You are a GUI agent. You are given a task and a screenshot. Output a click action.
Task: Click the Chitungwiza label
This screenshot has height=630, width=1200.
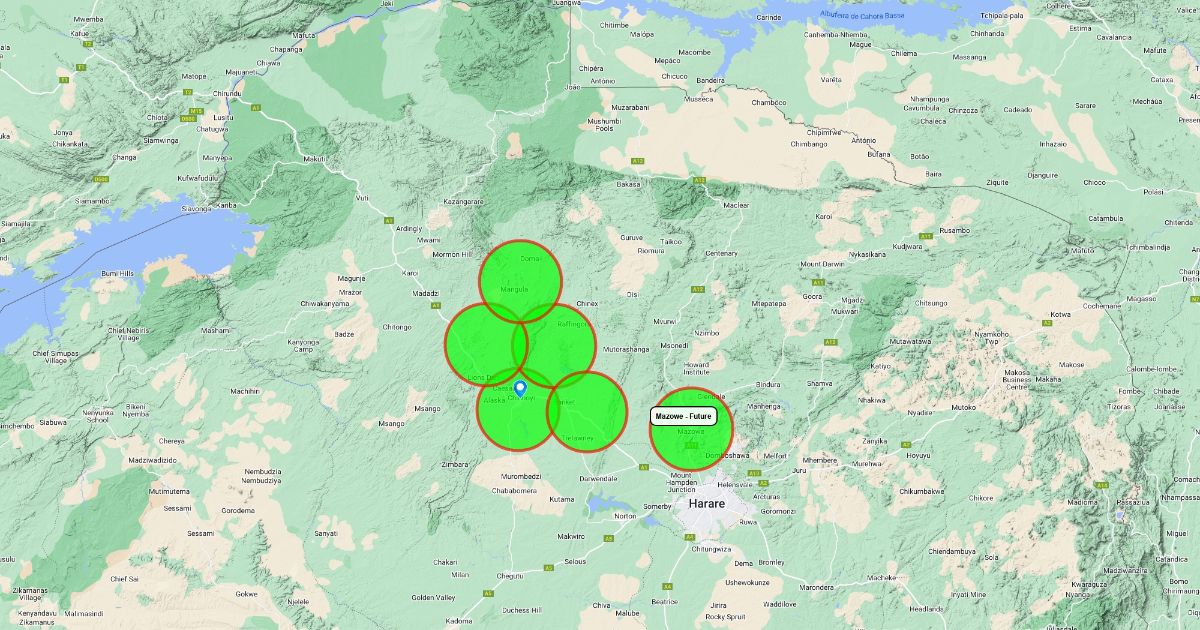712,548
